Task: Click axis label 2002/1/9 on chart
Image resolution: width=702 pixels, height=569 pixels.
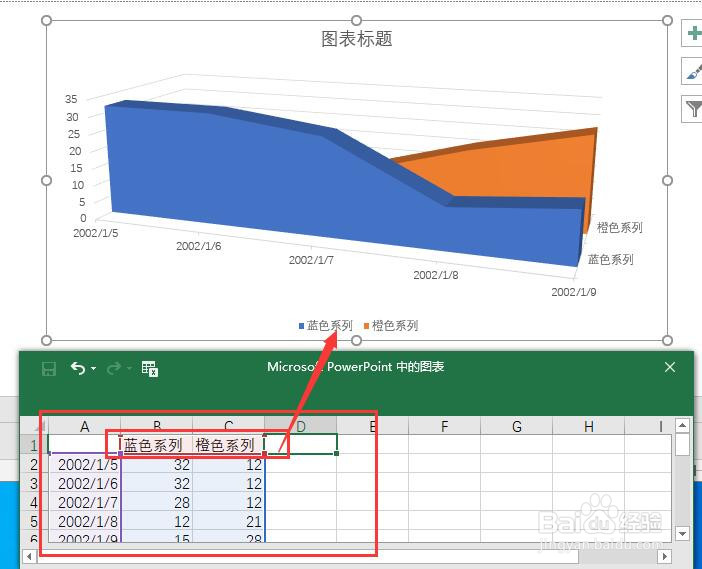Action: click(574, 292)
